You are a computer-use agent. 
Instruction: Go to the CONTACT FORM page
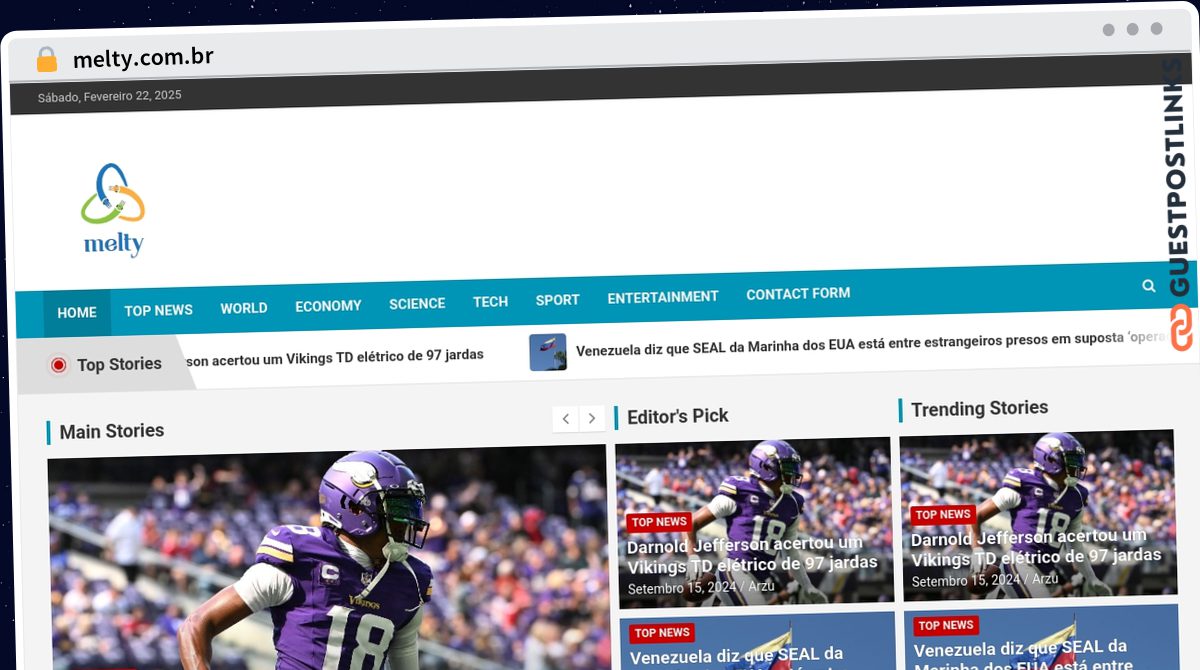click(x=798, y=294)
